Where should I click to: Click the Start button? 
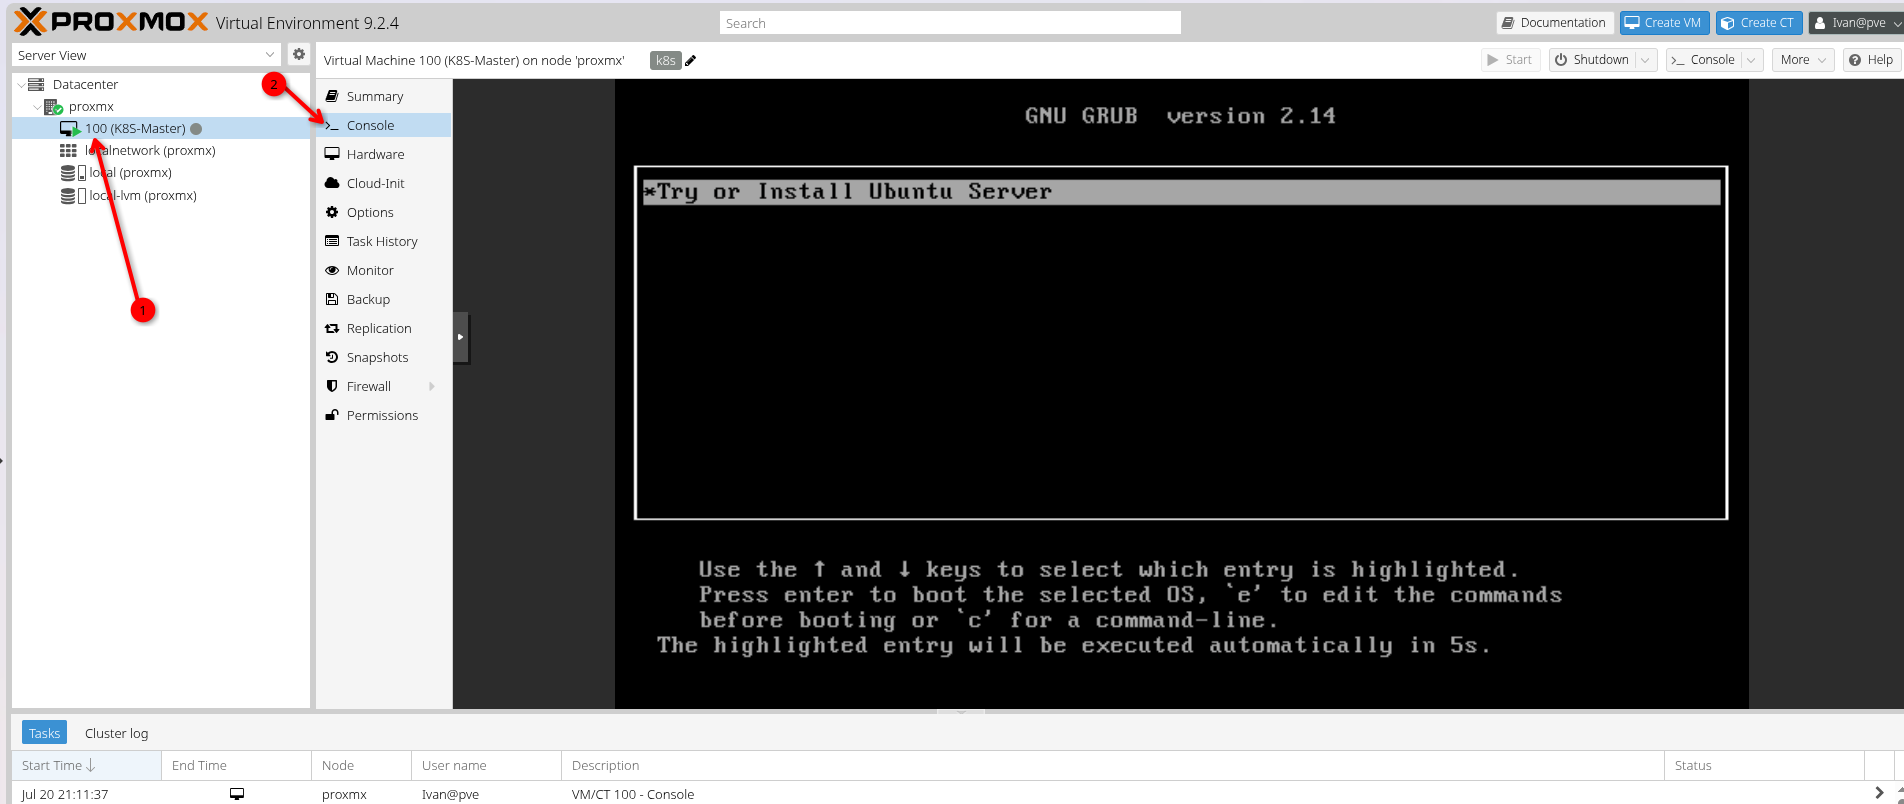[x=1510, y=60]
